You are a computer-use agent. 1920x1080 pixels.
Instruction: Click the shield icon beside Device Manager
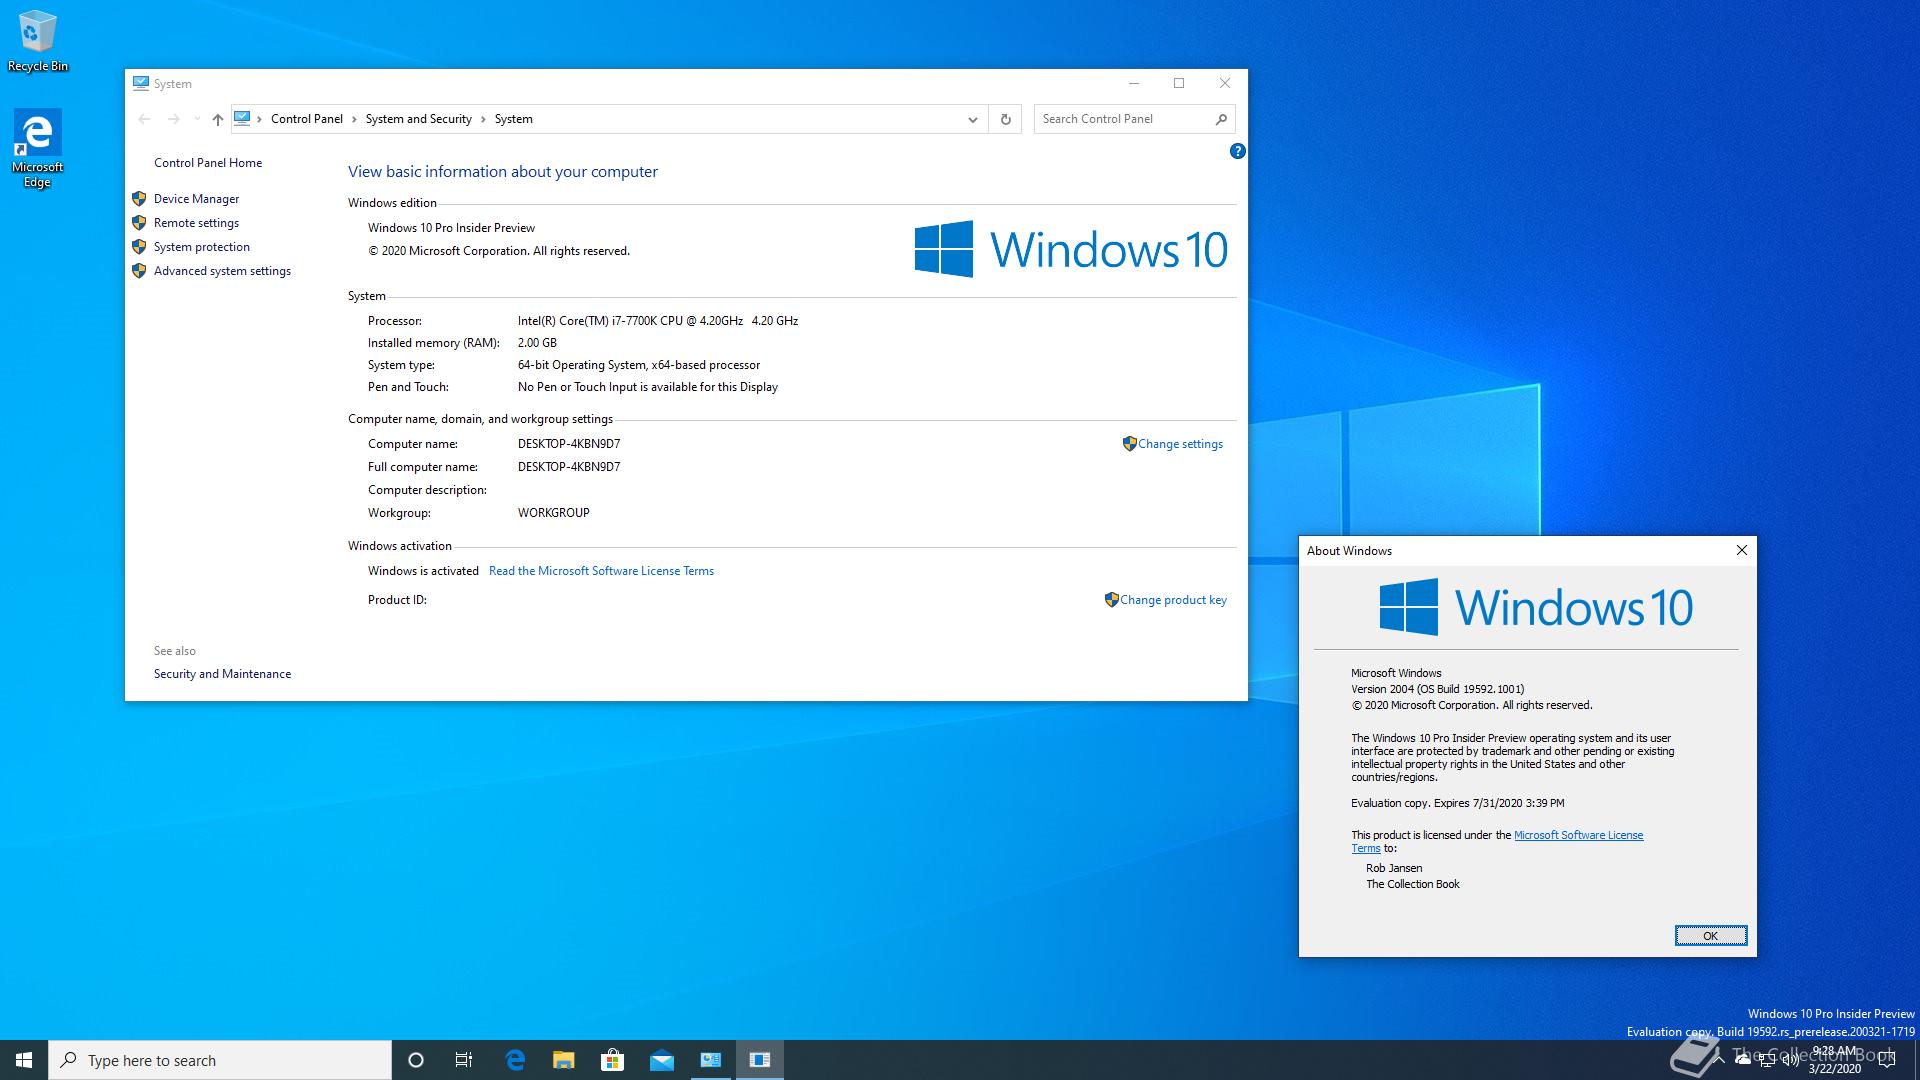coord(139,199)
